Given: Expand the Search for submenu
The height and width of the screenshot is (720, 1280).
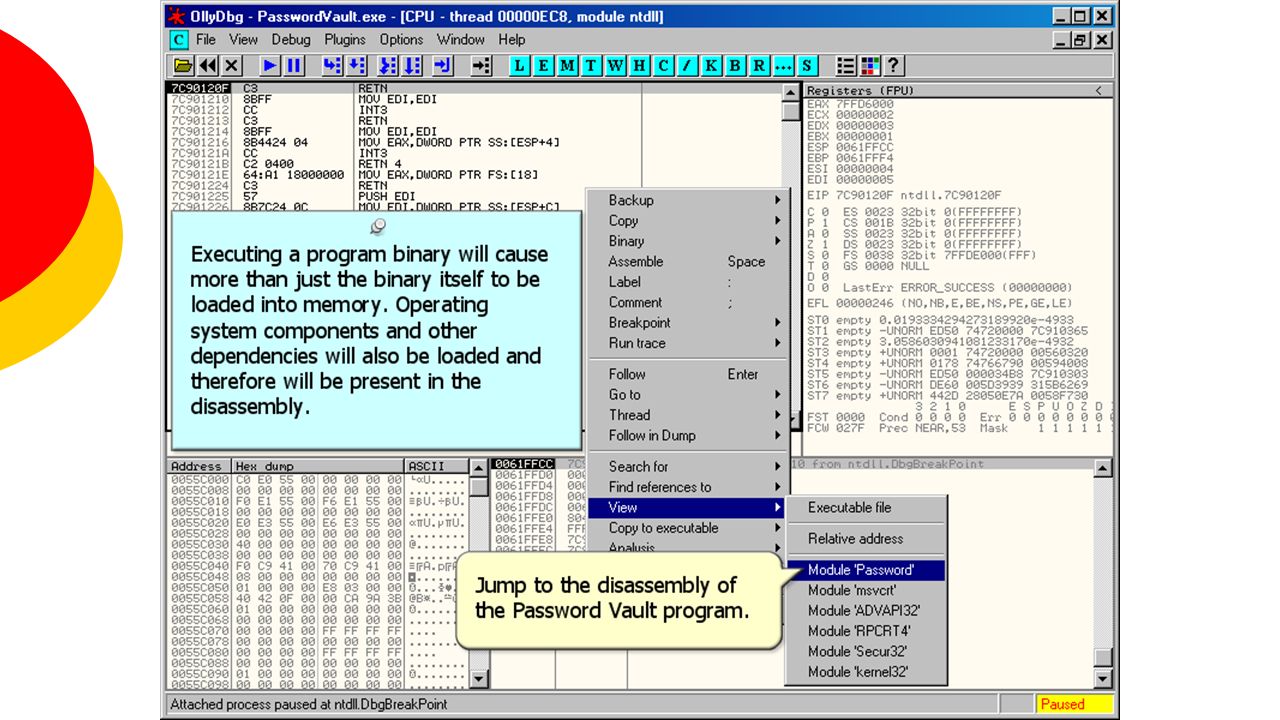Looking at the screenshot, I should coord(686,467).
